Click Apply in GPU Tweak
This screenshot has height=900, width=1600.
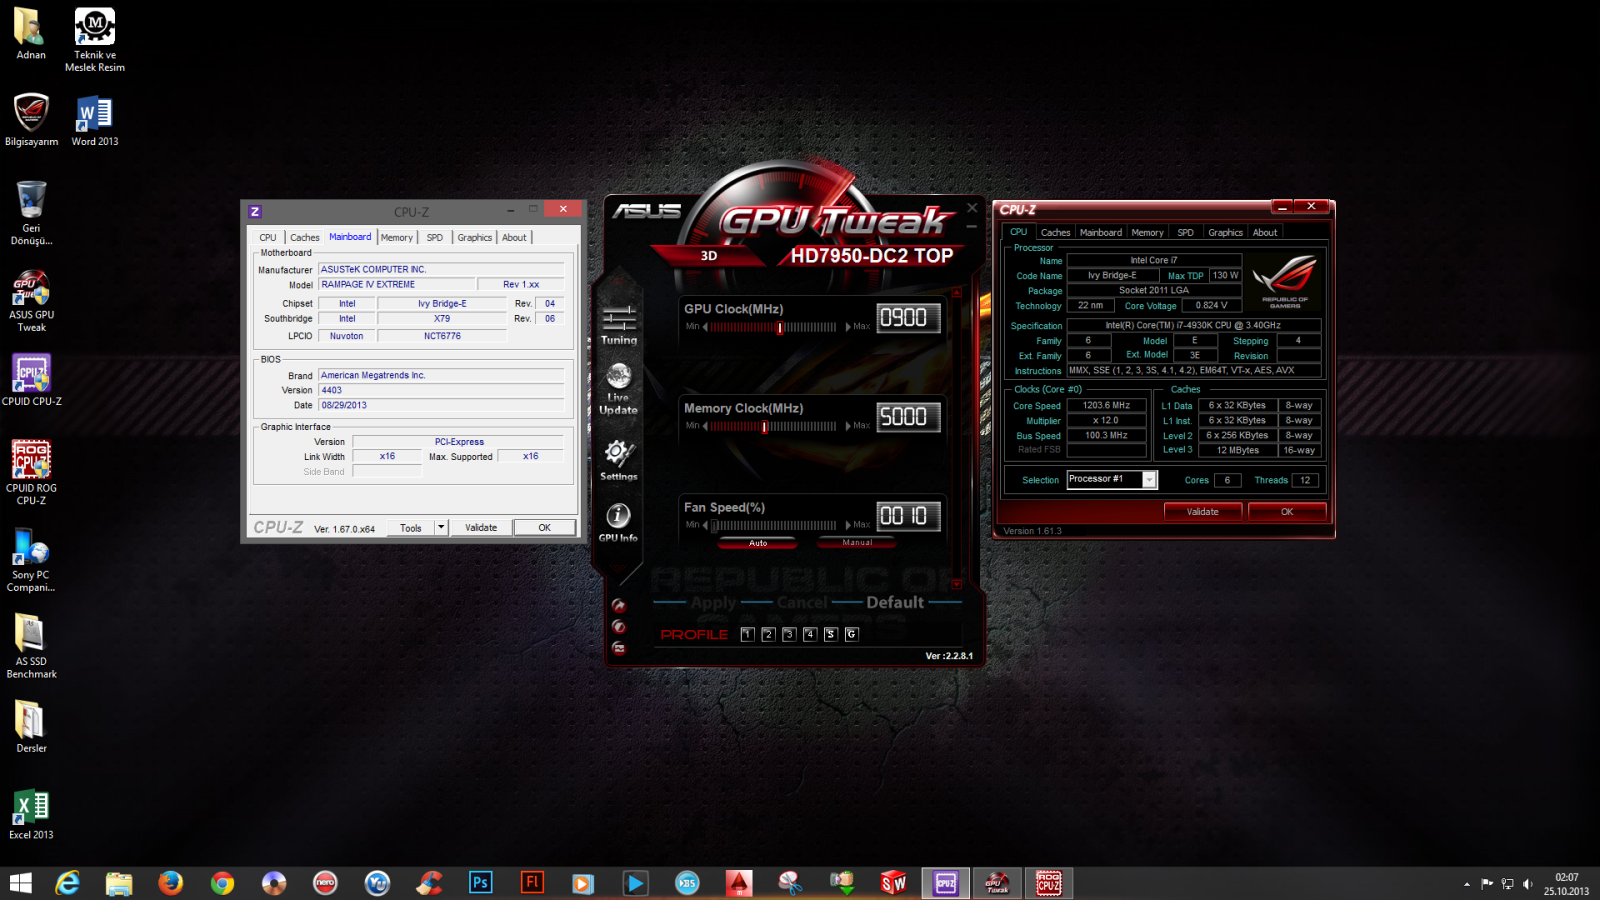pyautogui.click(x=713, y=602)
